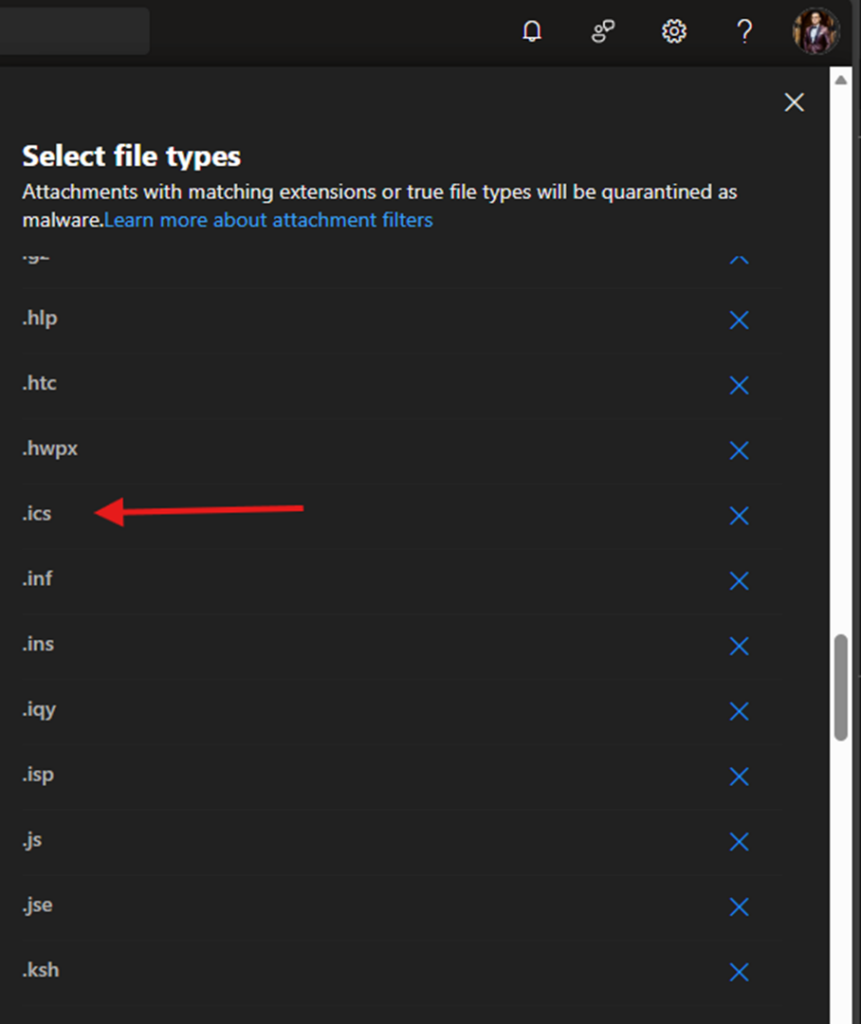Screen dimensions: 861x1024
Task: Remove the .htc file type
Action: point(739,385)
